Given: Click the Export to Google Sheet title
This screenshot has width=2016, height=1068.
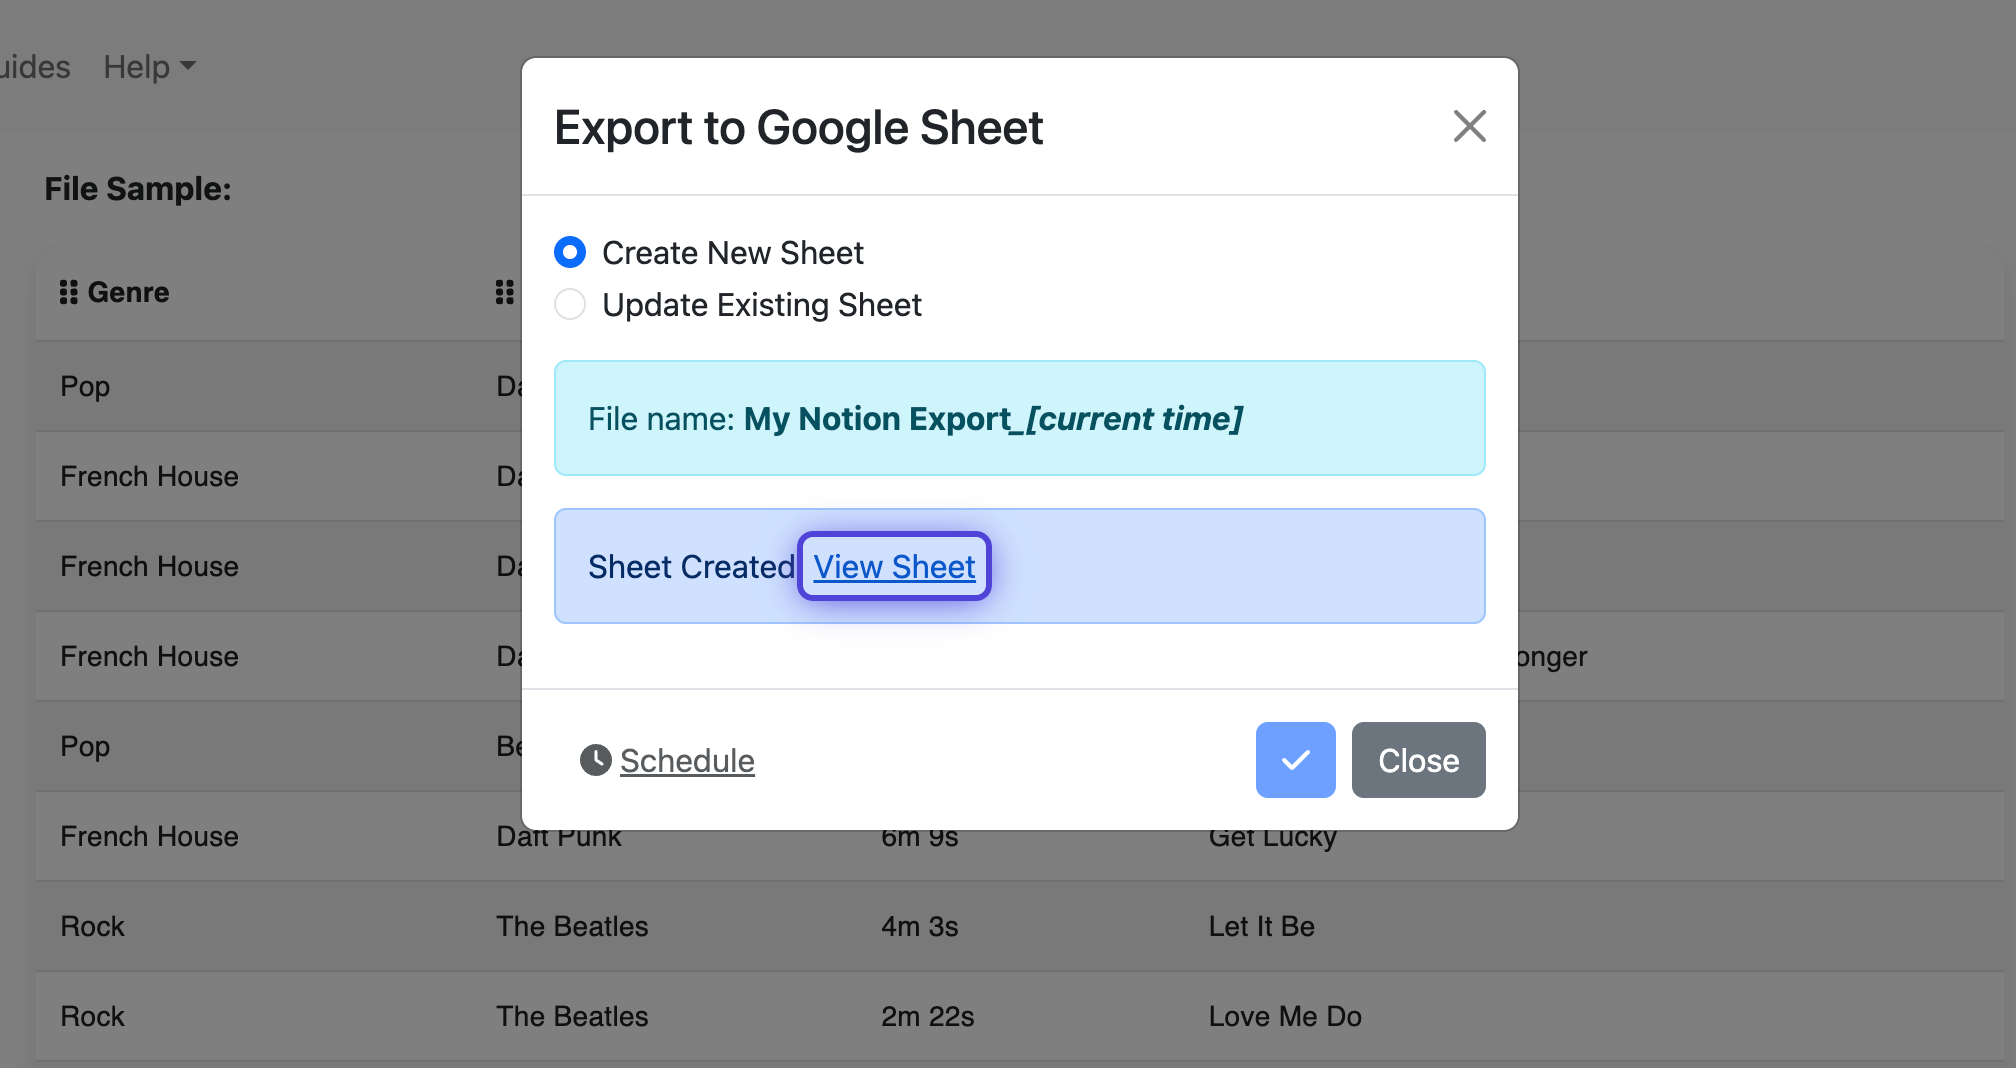Looking at the screenshot, I should point(798,128).
